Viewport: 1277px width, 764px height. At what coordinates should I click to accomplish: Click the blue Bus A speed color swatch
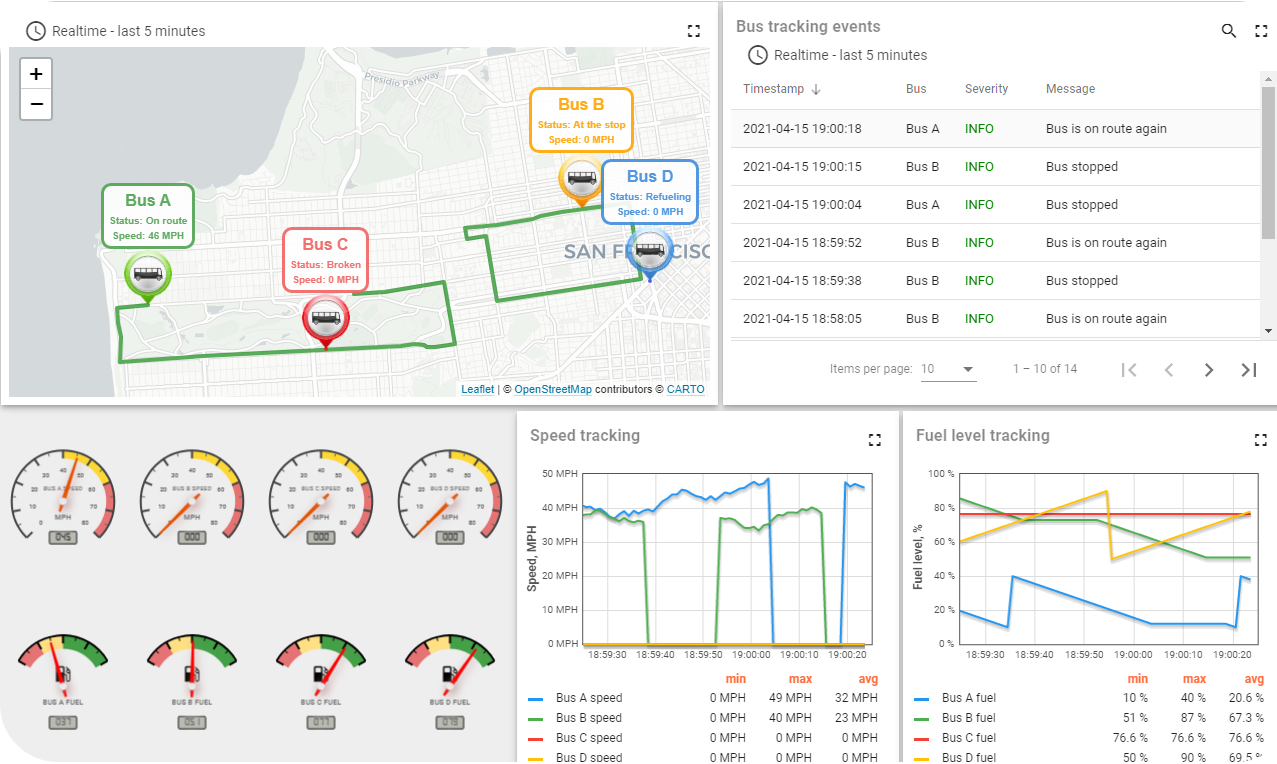pyautogui.click(x=535, y=699)
